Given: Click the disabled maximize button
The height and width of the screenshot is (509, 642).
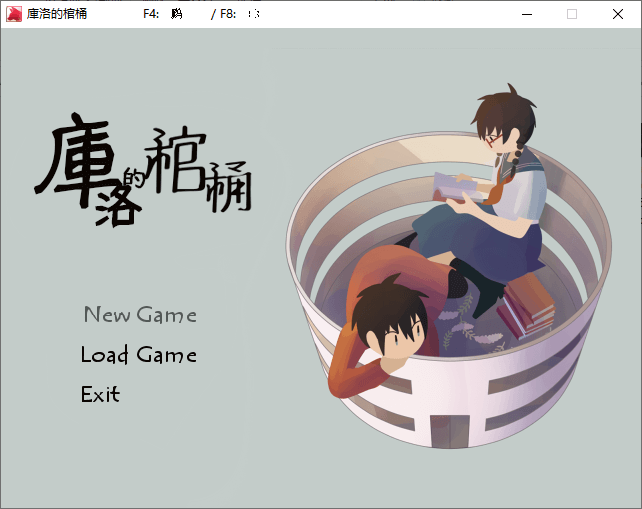Looking at the screenshot, I should [572, 14].
